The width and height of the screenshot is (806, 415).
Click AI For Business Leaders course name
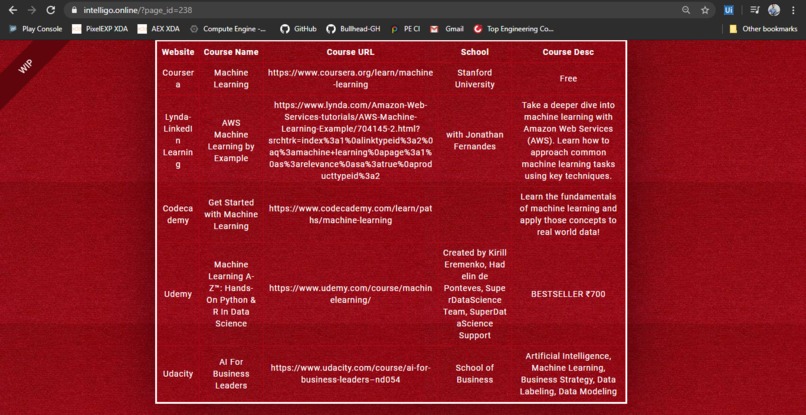(x=231, y=374)
